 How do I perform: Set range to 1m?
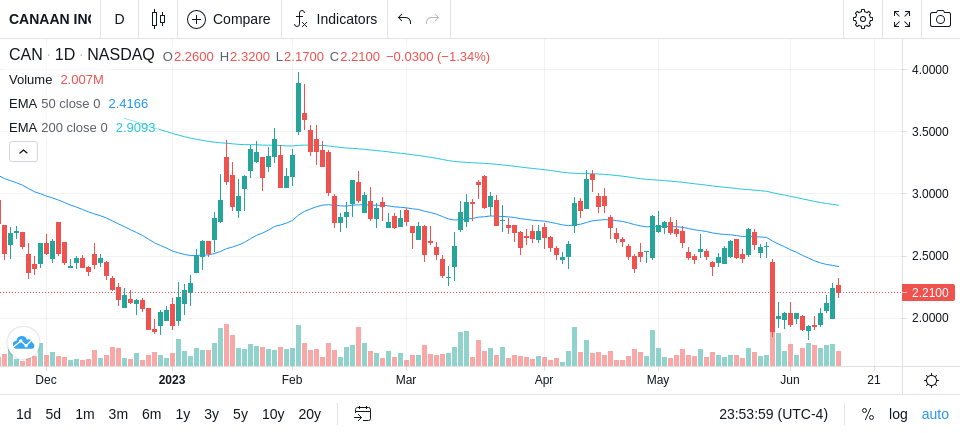(x=84, y=415)
